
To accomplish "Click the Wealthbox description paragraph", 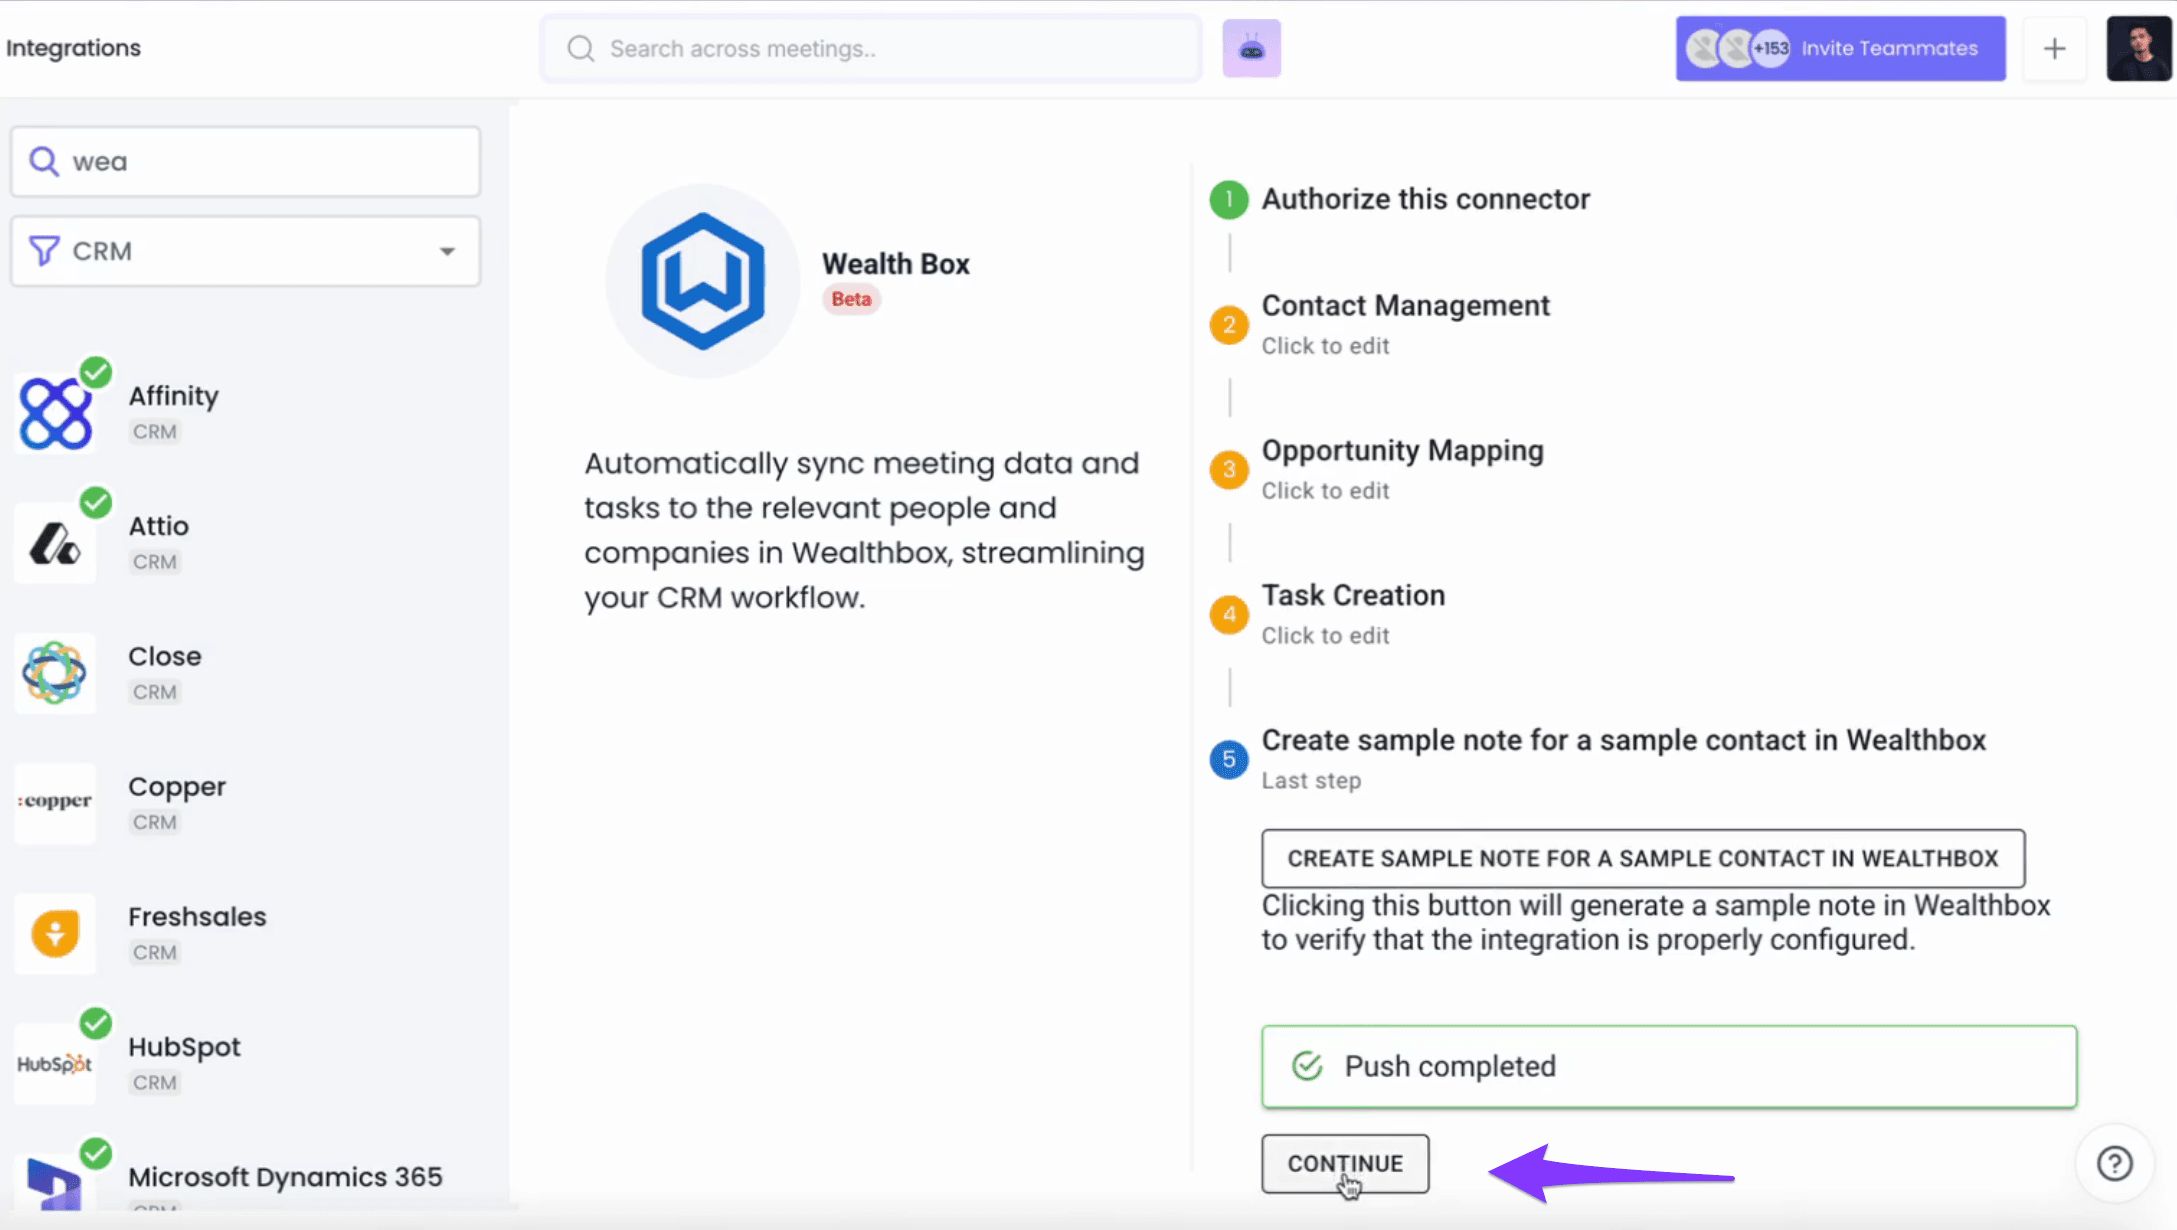I will tap(864, 530).
